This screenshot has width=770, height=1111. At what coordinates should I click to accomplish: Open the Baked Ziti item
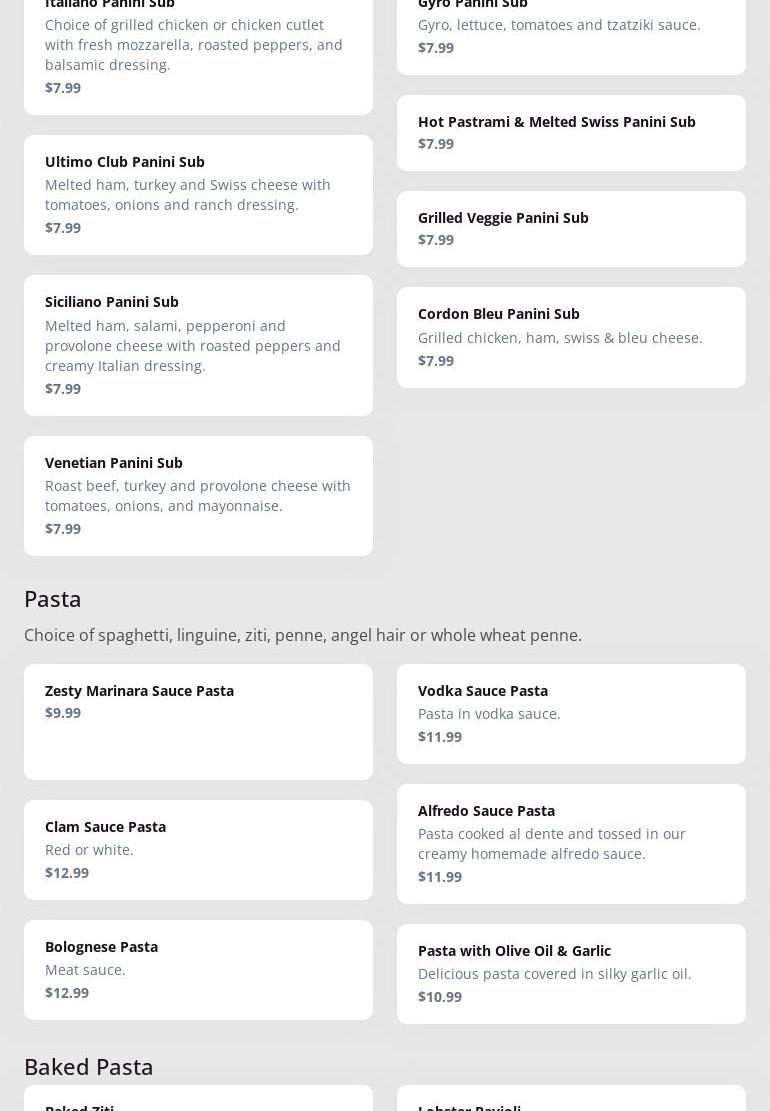[x=198, y=1100]
